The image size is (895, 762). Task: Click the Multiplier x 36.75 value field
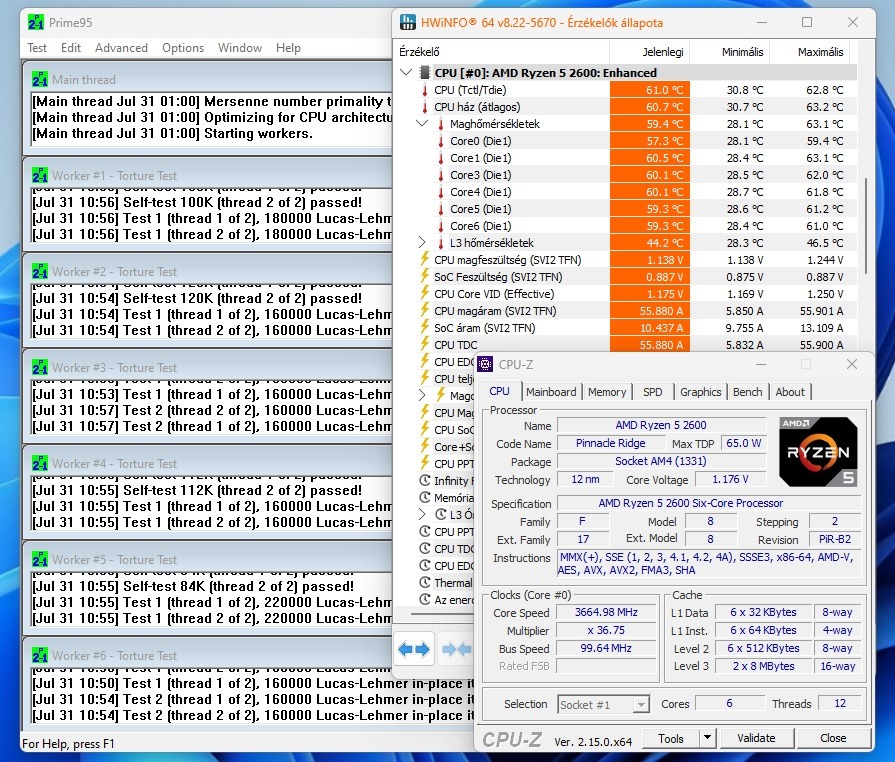coord(606,631)
